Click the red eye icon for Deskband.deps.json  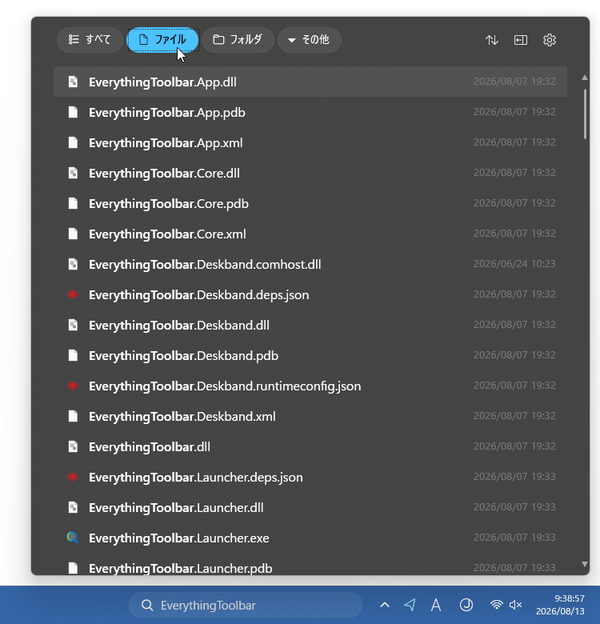(x=73, y=294)
